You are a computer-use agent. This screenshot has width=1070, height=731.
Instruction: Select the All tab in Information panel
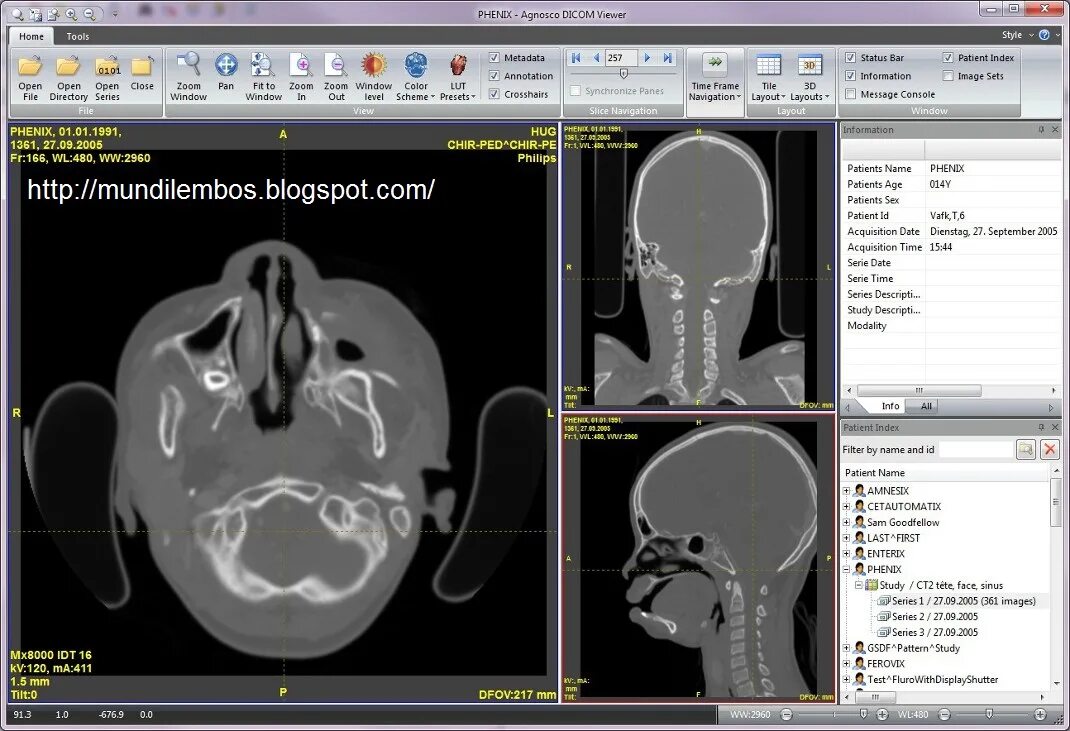(x=926, y=406)
